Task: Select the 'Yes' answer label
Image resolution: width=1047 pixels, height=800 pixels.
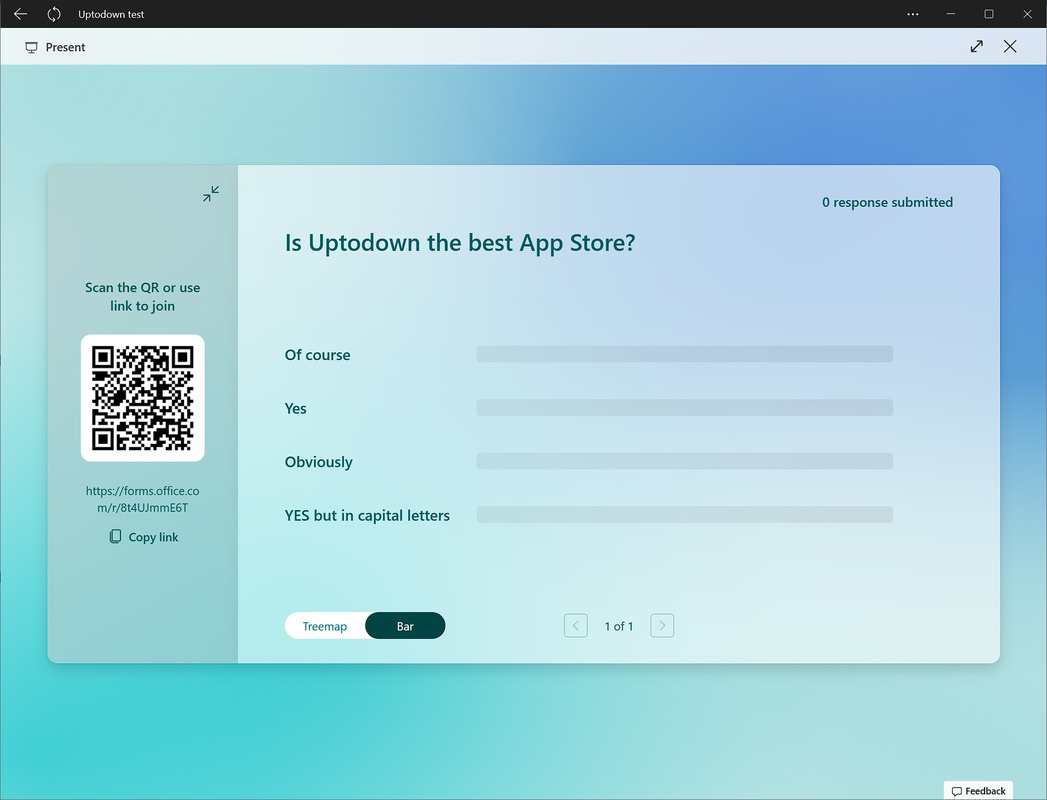Action: [295, 408]
